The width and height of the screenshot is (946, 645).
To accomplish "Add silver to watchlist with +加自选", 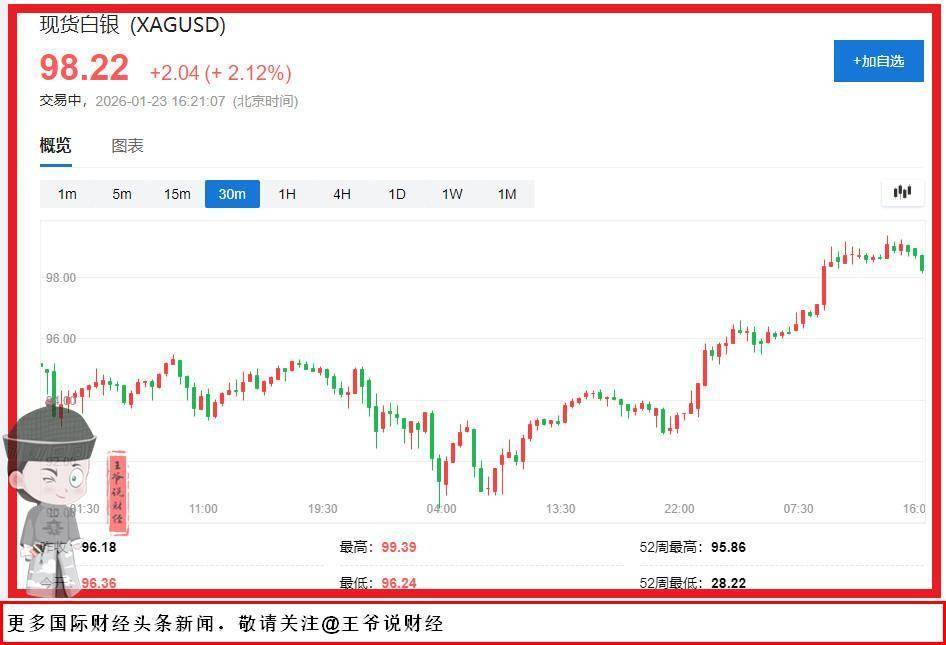I will coord(878,61).
